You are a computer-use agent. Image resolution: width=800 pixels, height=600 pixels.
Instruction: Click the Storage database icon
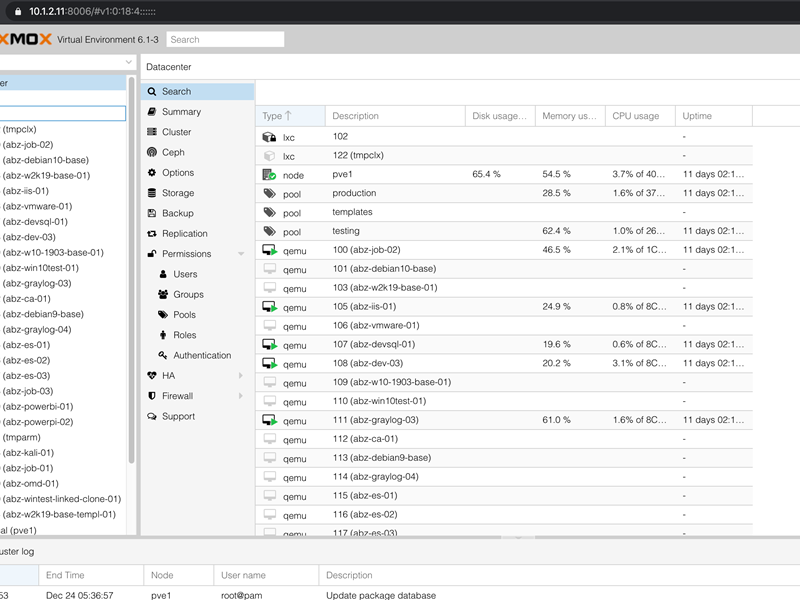[x=152, y=193]
